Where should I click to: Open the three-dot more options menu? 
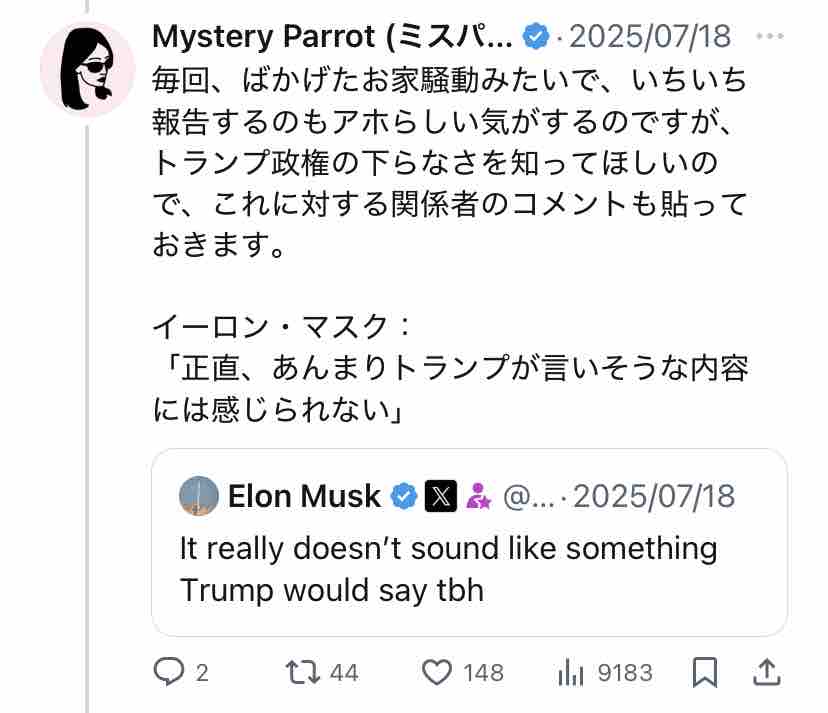click(770, 38)
